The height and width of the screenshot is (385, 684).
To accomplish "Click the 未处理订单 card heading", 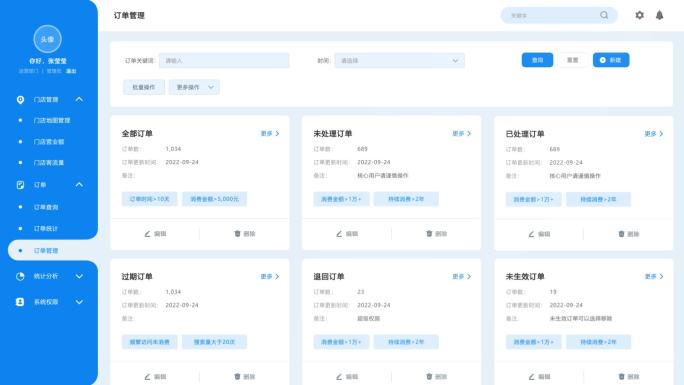I will 333,133.
